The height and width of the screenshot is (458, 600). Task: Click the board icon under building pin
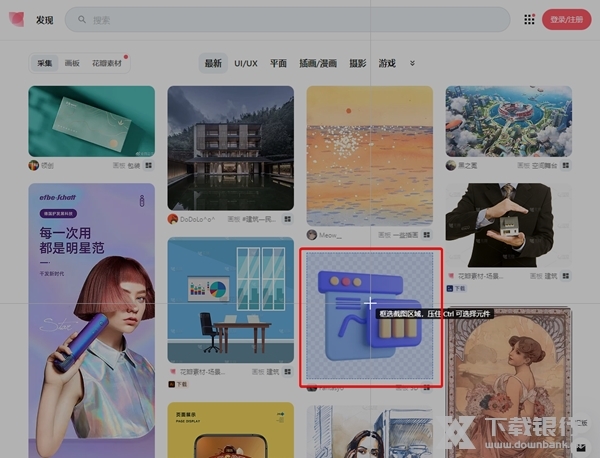pos(287,219)
